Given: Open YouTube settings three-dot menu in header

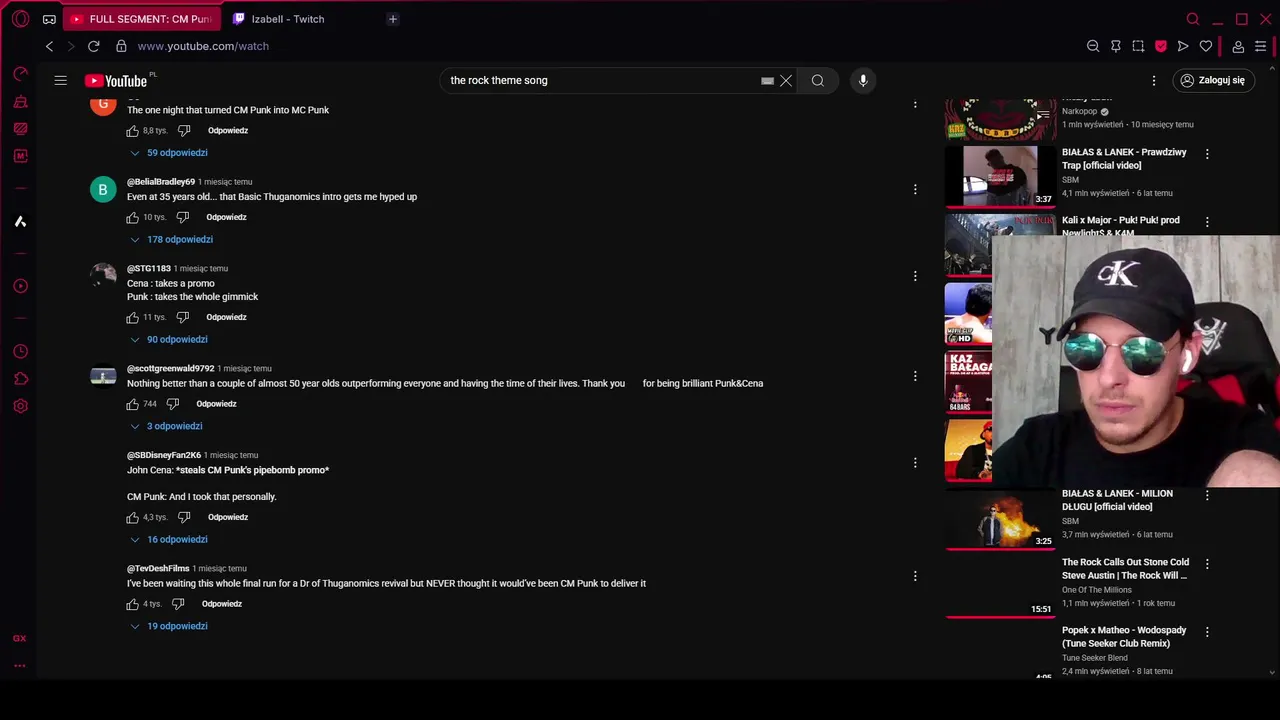Looking at the screenshot, I should [x=1154, y=80].
